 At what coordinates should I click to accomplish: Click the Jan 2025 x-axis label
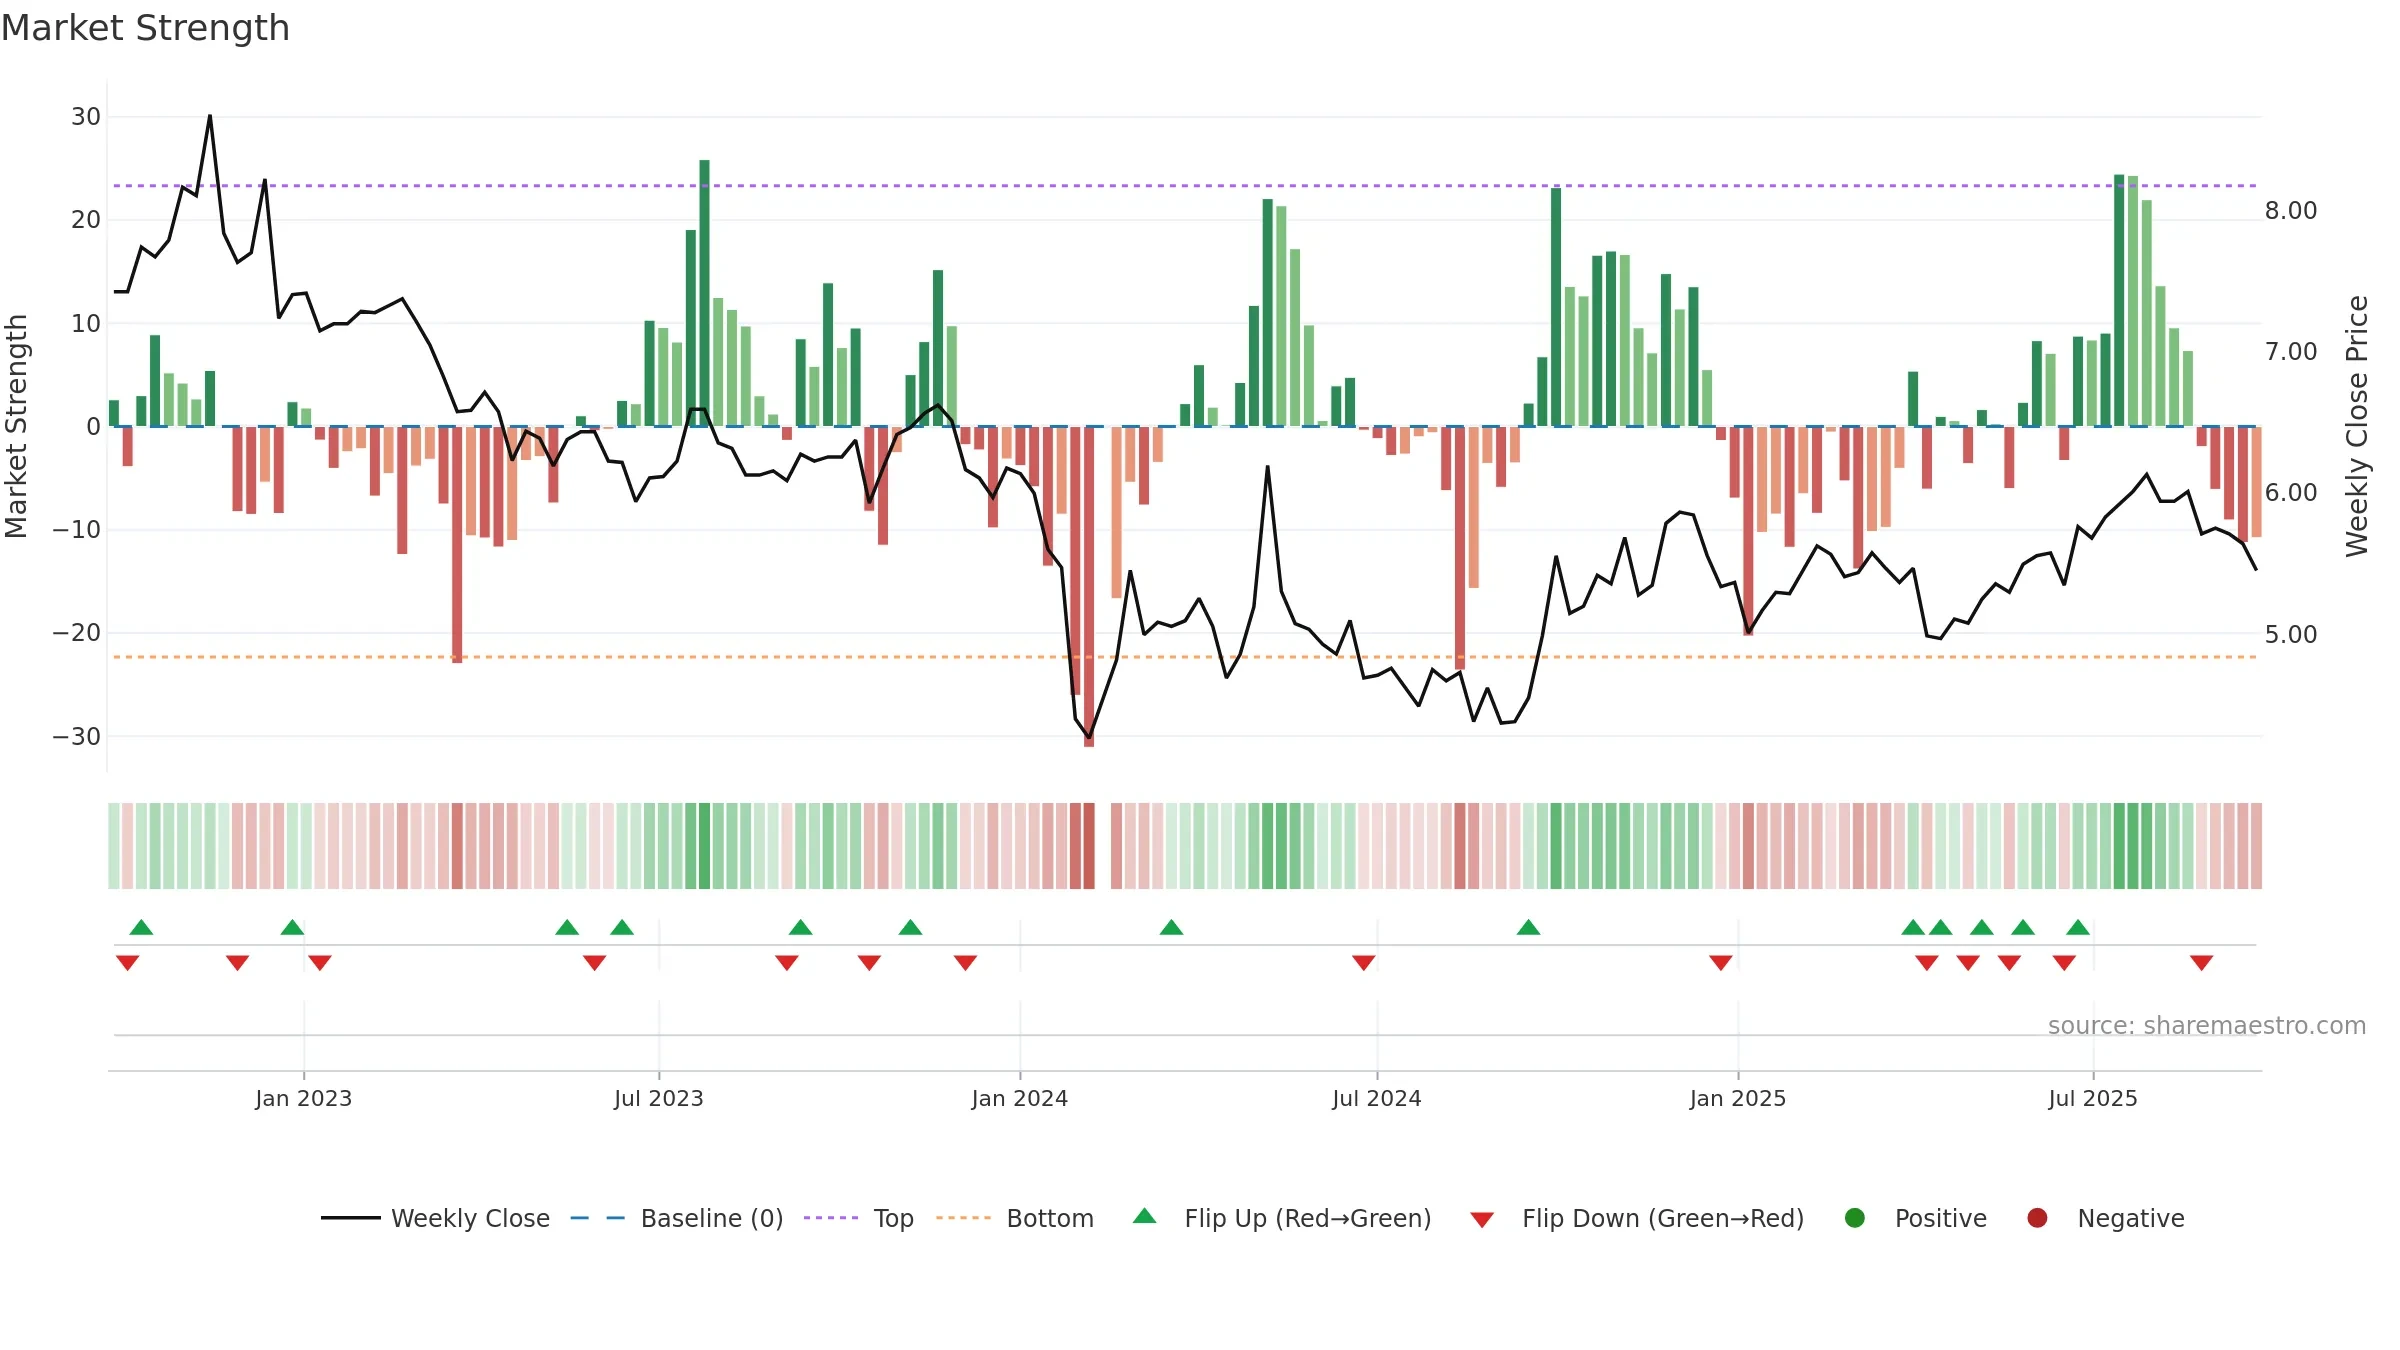1737,1098
